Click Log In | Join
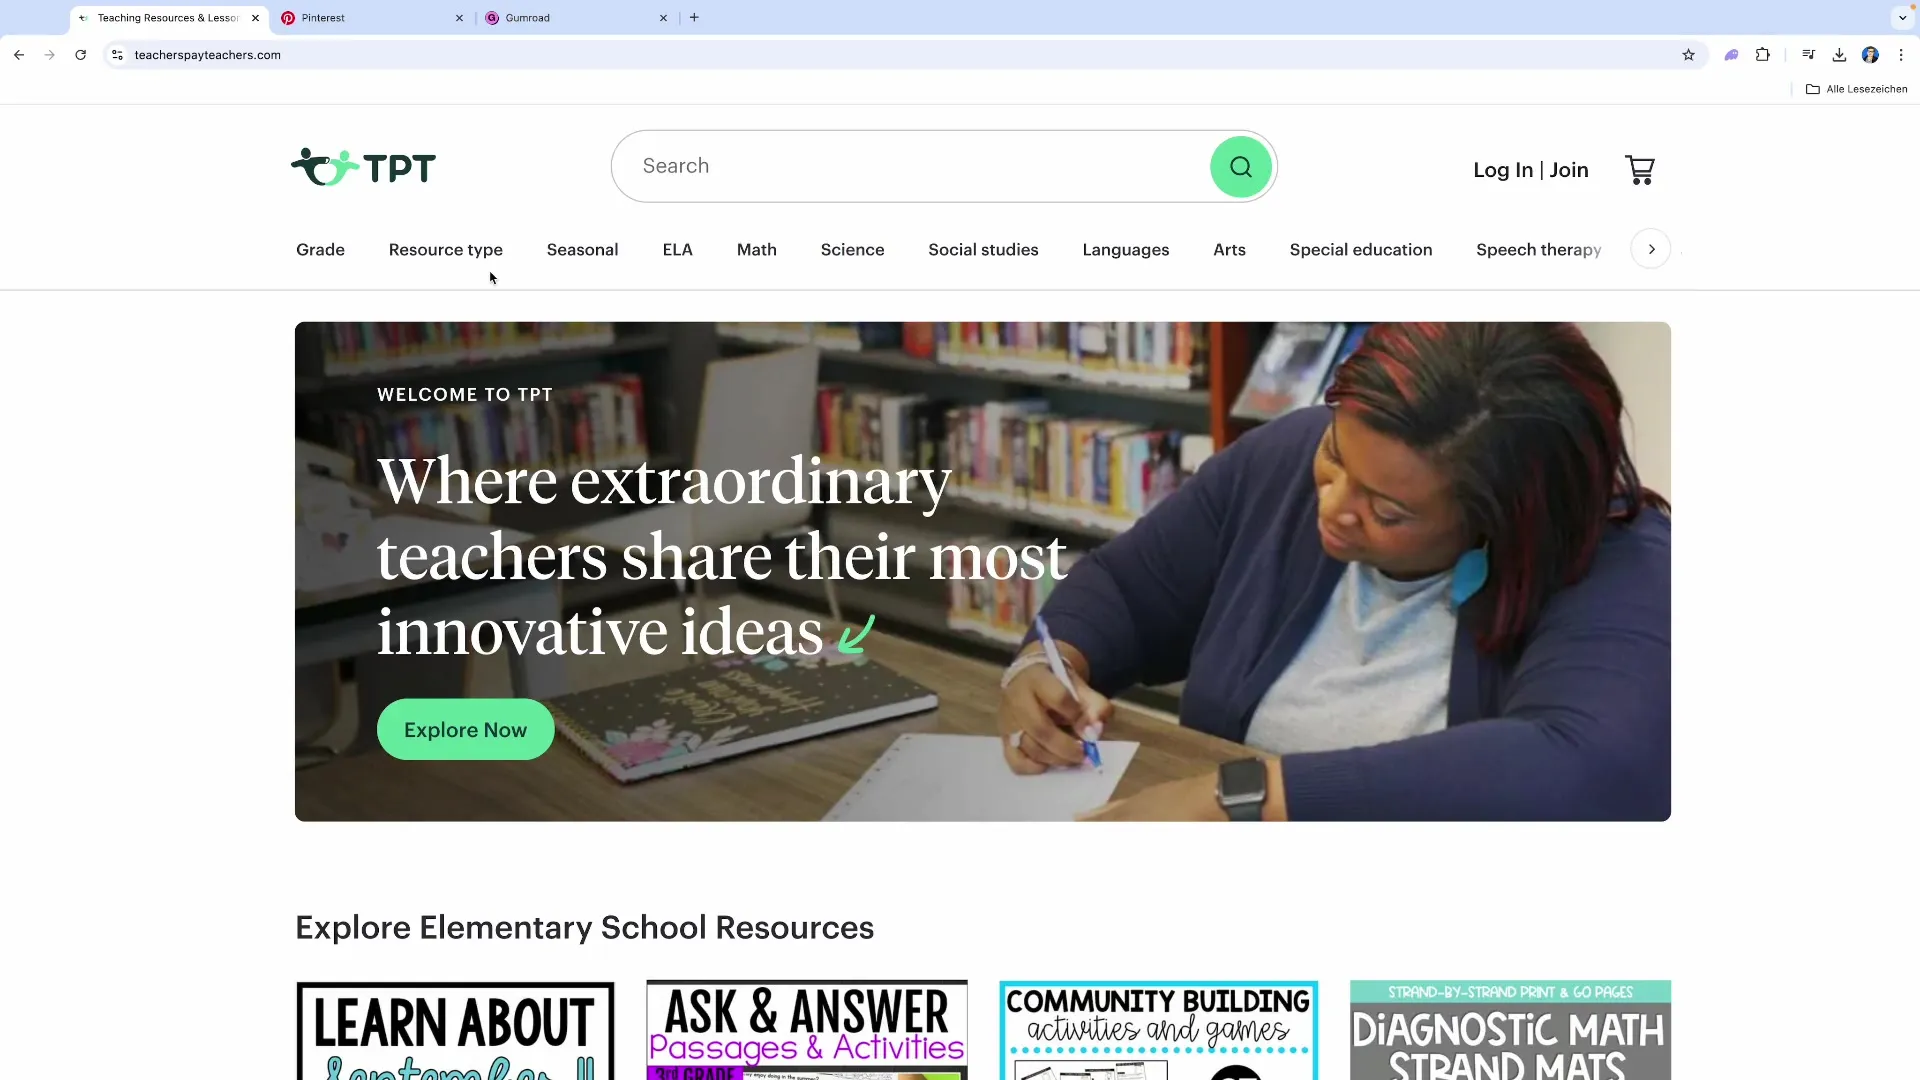This screenshot has width=1920, height=1080. 1531,170
